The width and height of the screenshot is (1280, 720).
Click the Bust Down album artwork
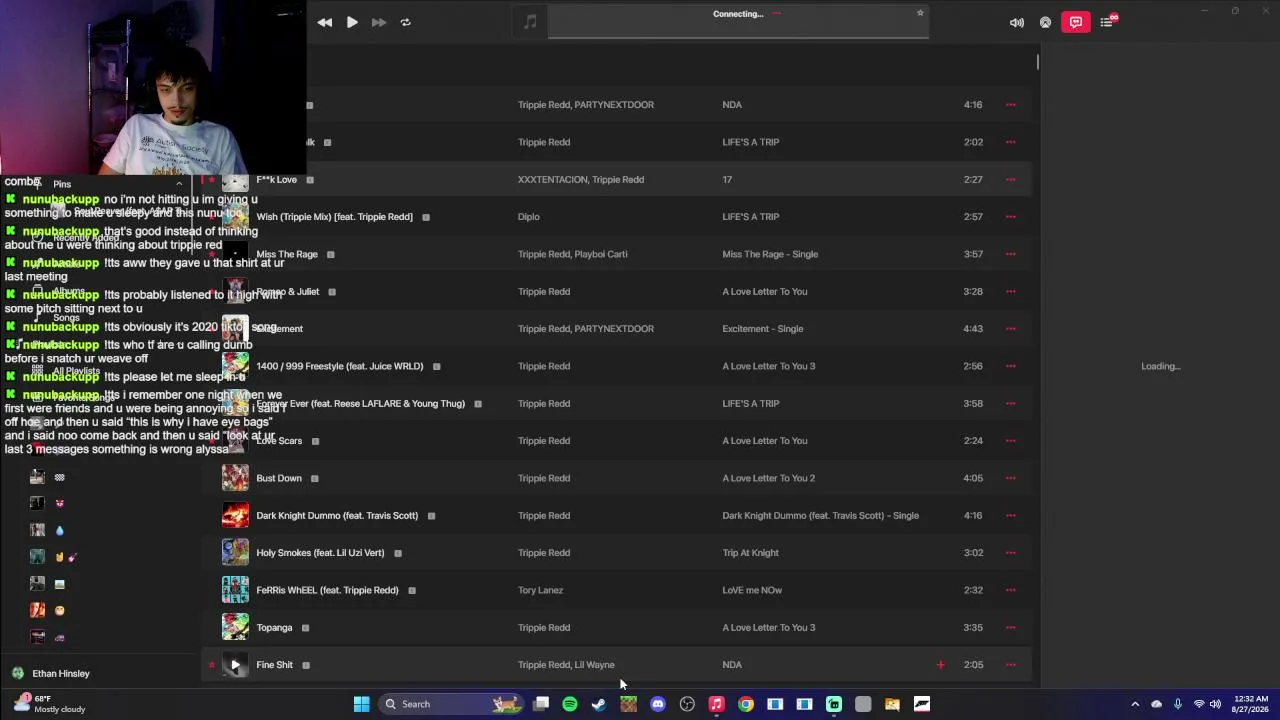point(235,478)
